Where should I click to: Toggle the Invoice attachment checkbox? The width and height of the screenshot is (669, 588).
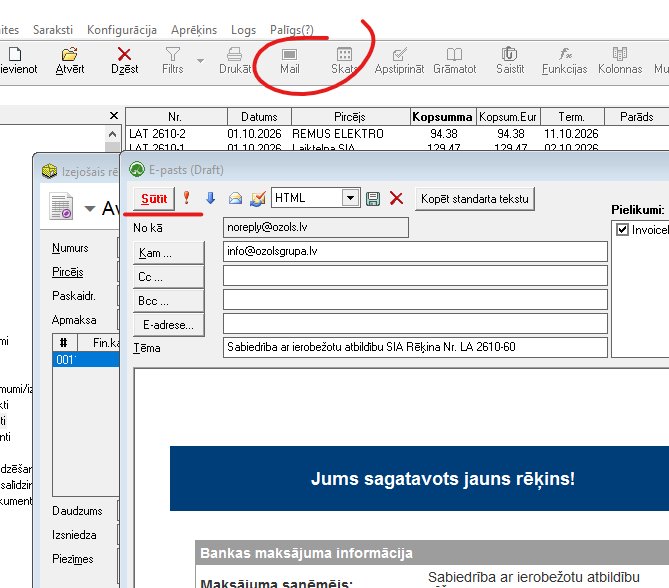click(622, 230)
